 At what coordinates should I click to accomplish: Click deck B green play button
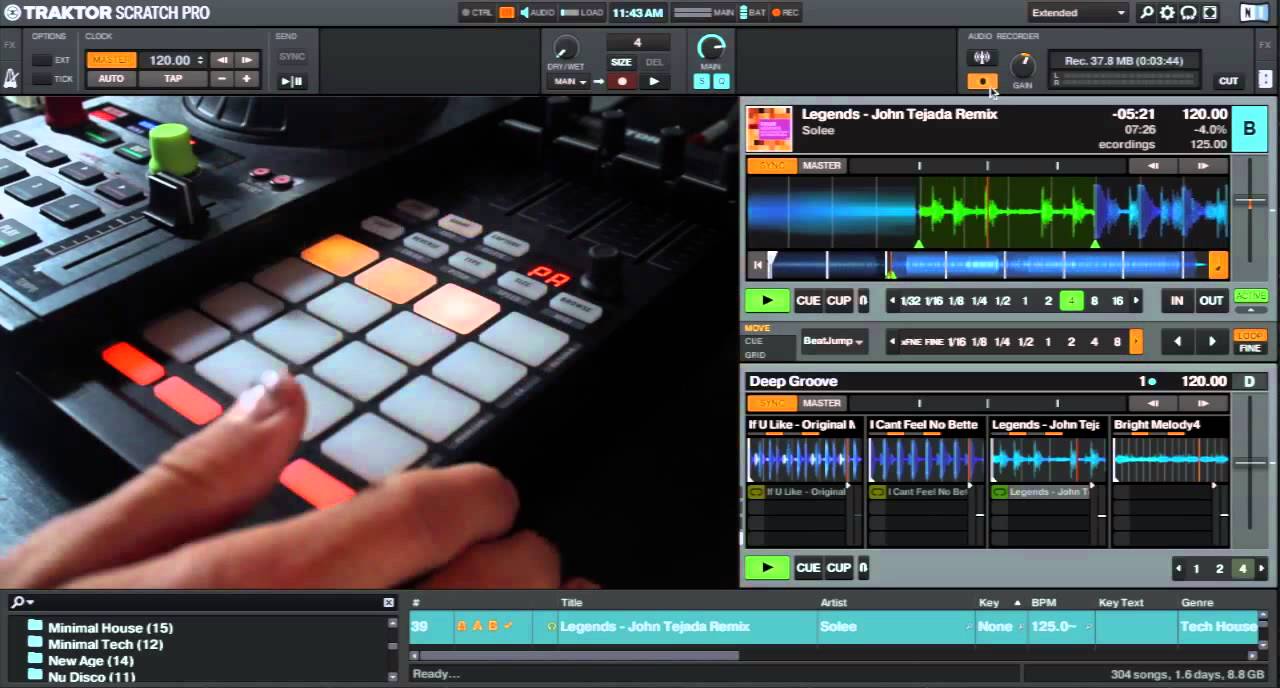(767, 300)
